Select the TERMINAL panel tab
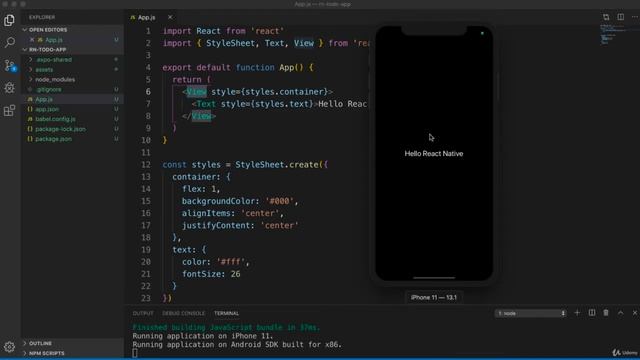 point(227,313)
